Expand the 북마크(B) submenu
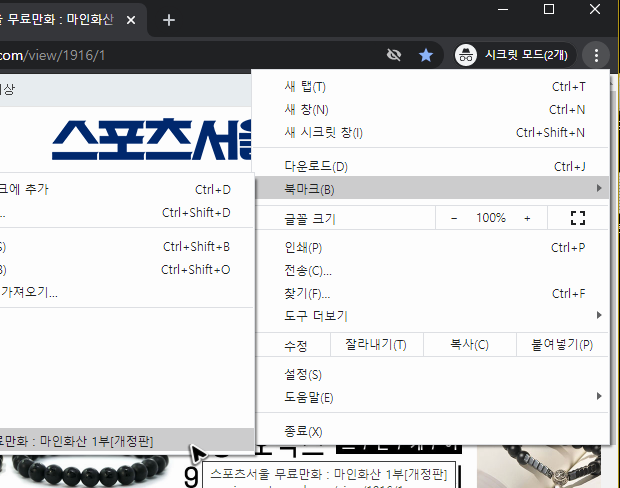The height and width of the screenshot is (488, 620). tap(432, 189)
